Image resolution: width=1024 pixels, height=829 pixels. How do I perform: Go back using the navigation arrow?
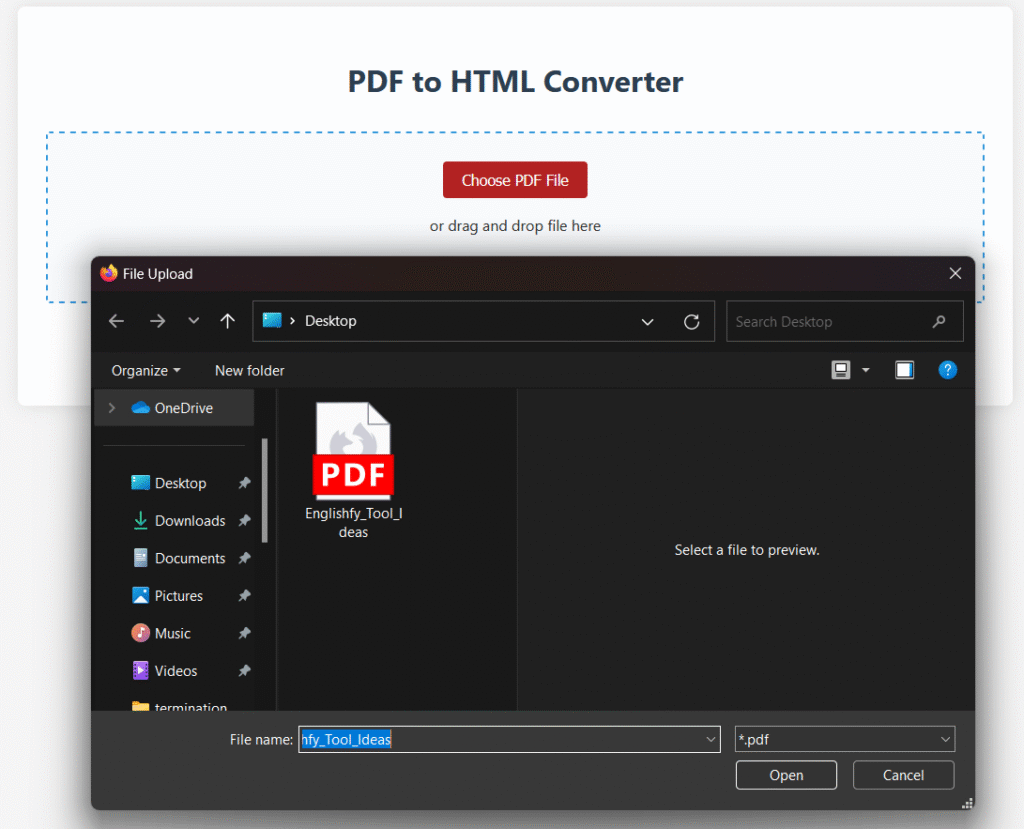(116, 321)
